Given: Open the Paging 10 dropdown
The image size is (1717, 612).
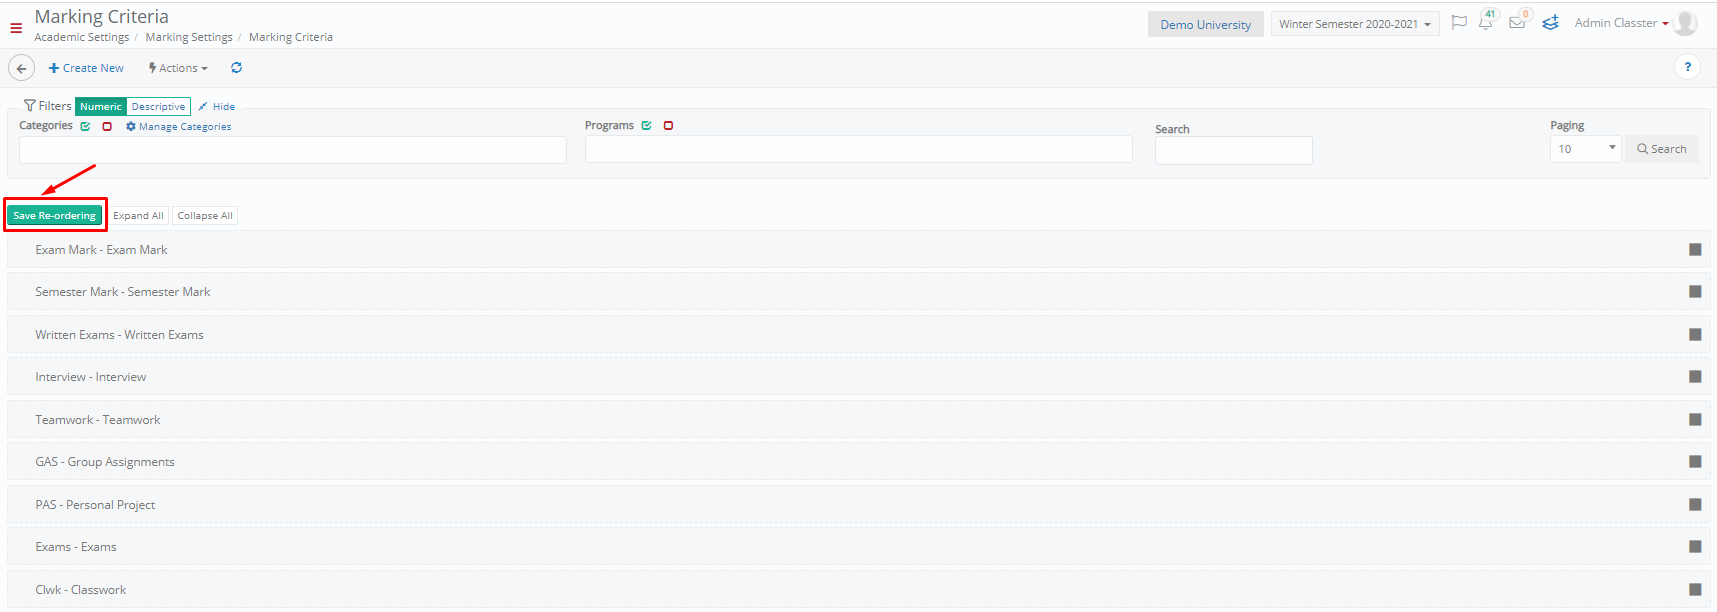Looking at the screenshot, I should pos(1585,149).
